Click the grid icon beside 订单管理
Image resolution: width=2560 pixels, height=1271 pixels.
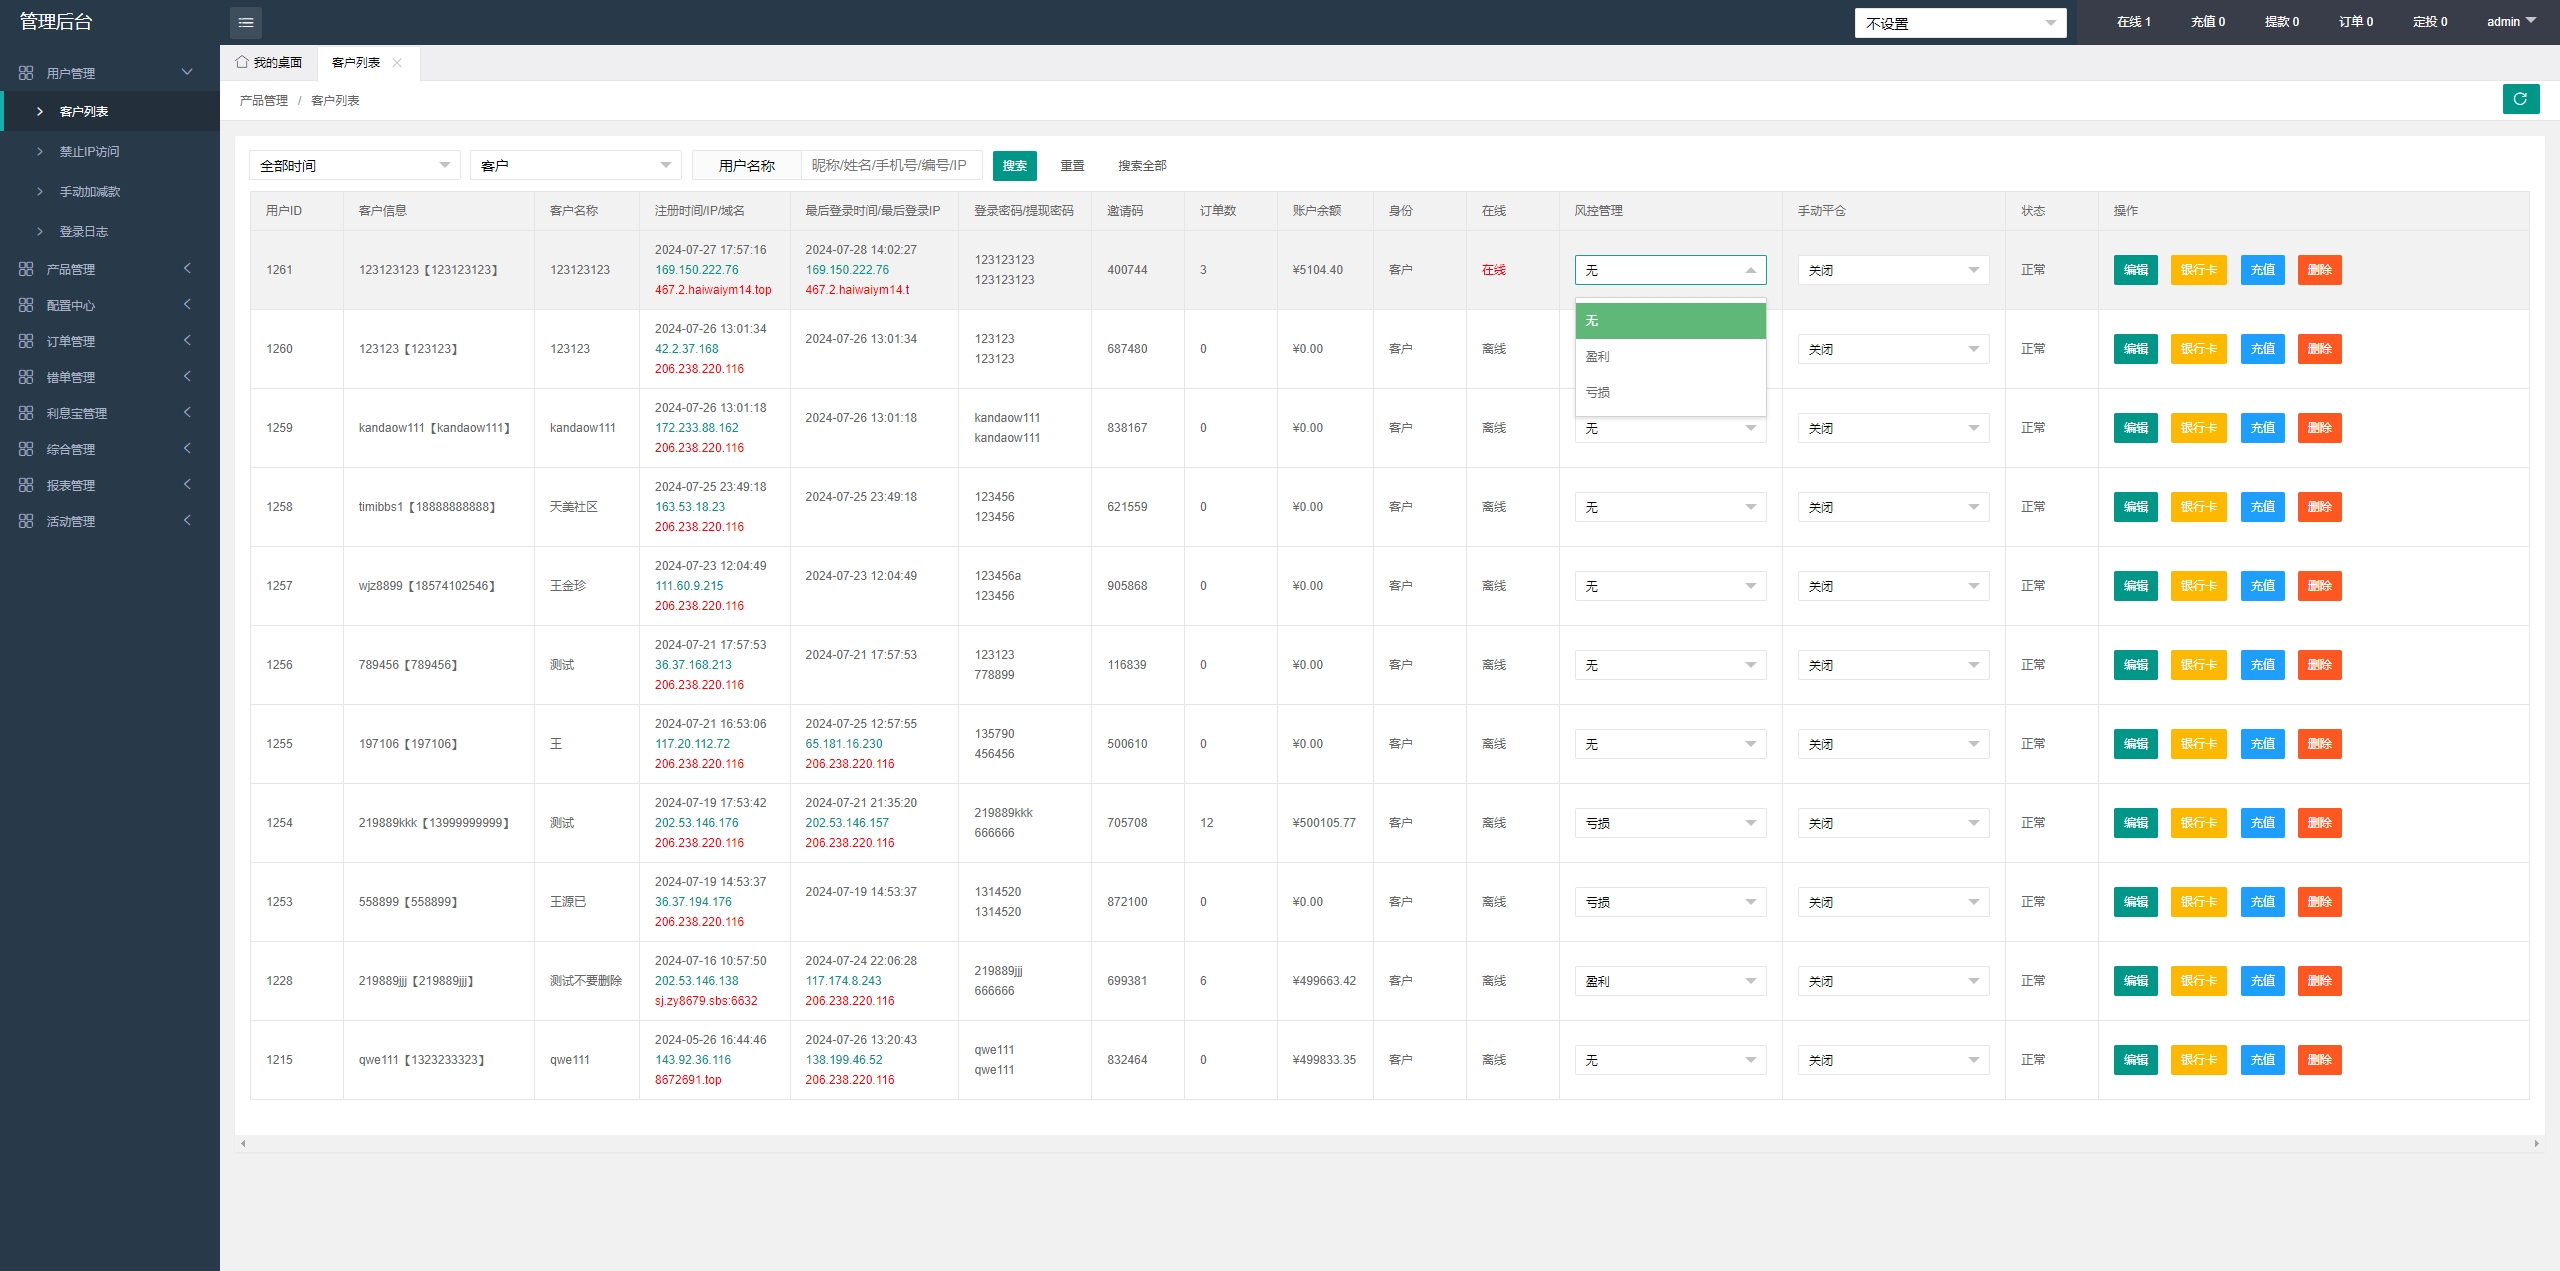26,341
